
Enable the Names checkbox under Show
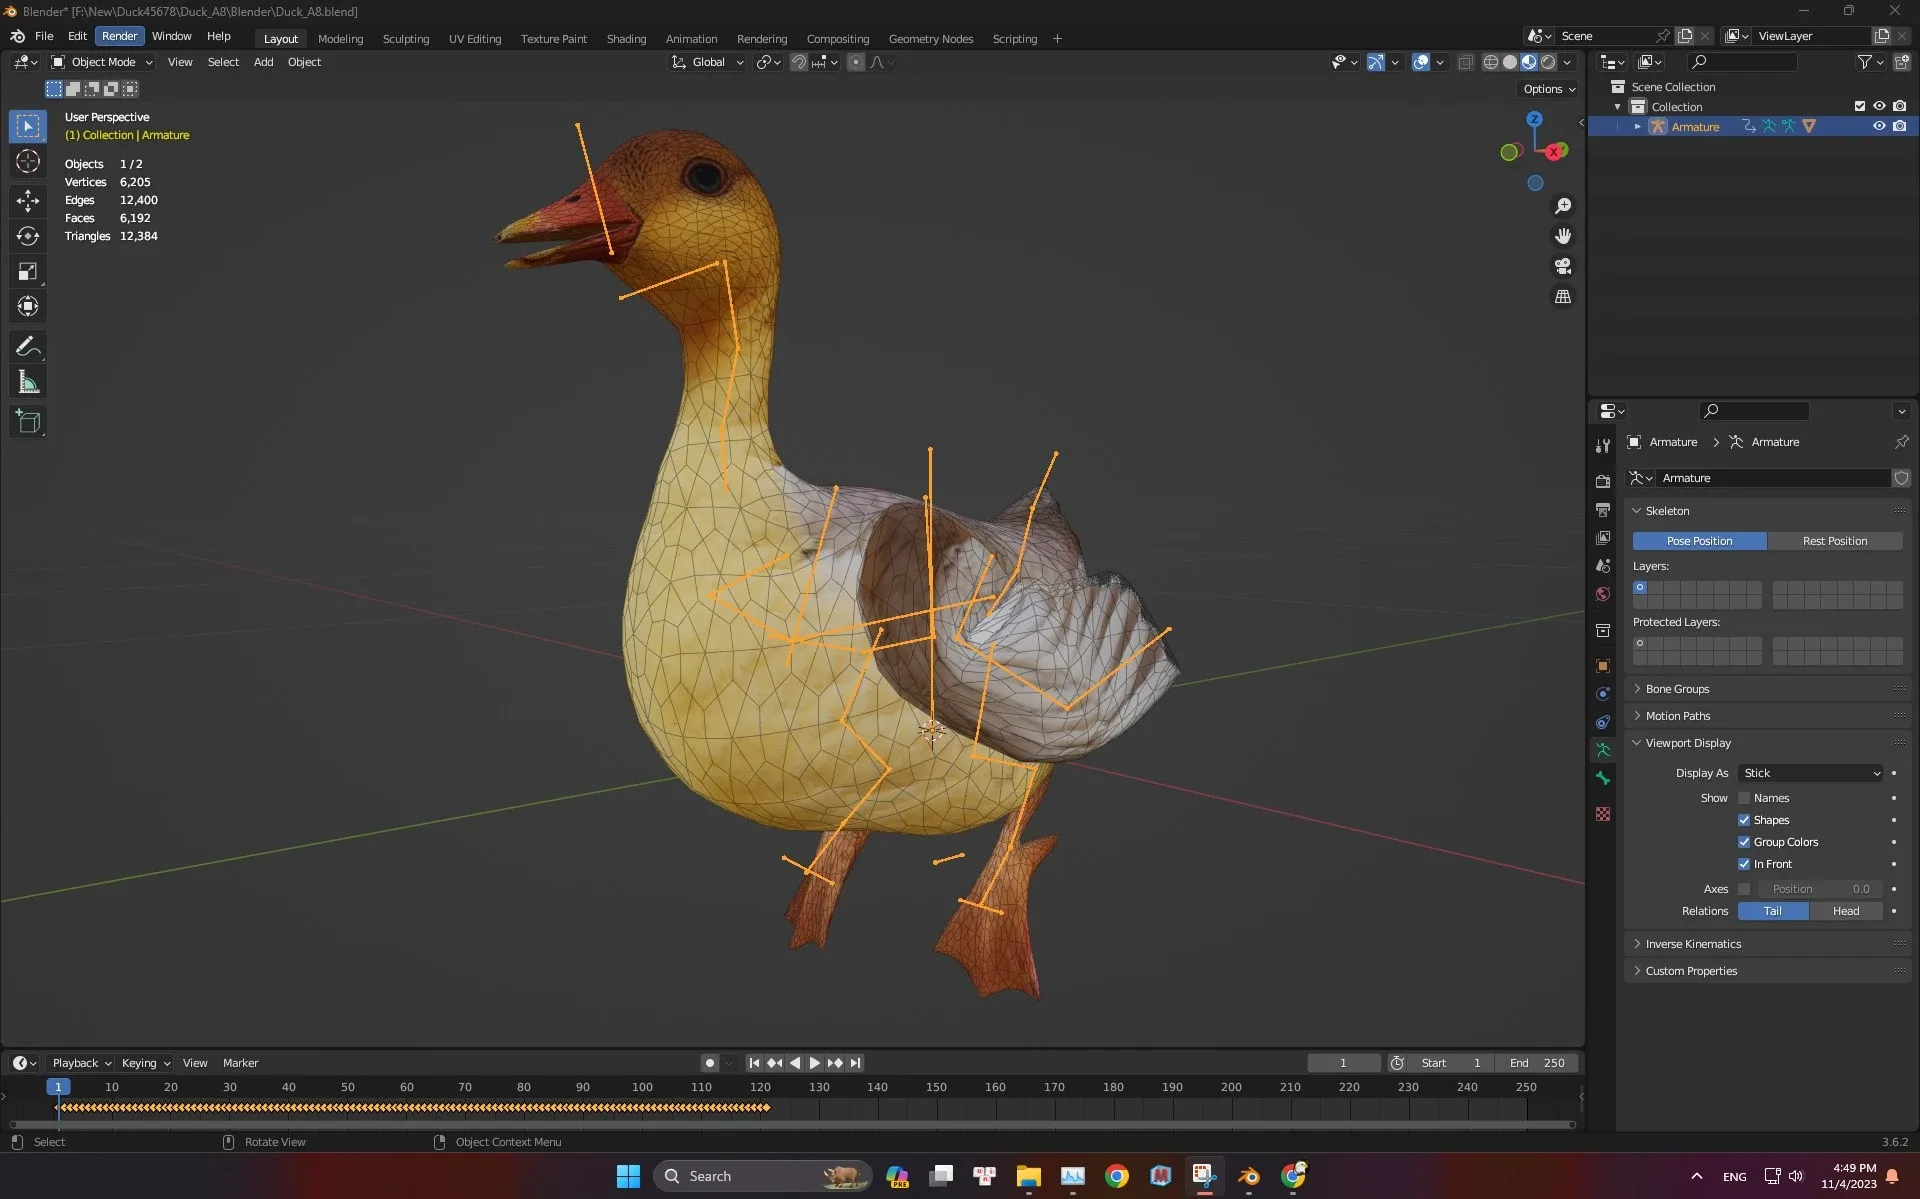click(1746, 798)
